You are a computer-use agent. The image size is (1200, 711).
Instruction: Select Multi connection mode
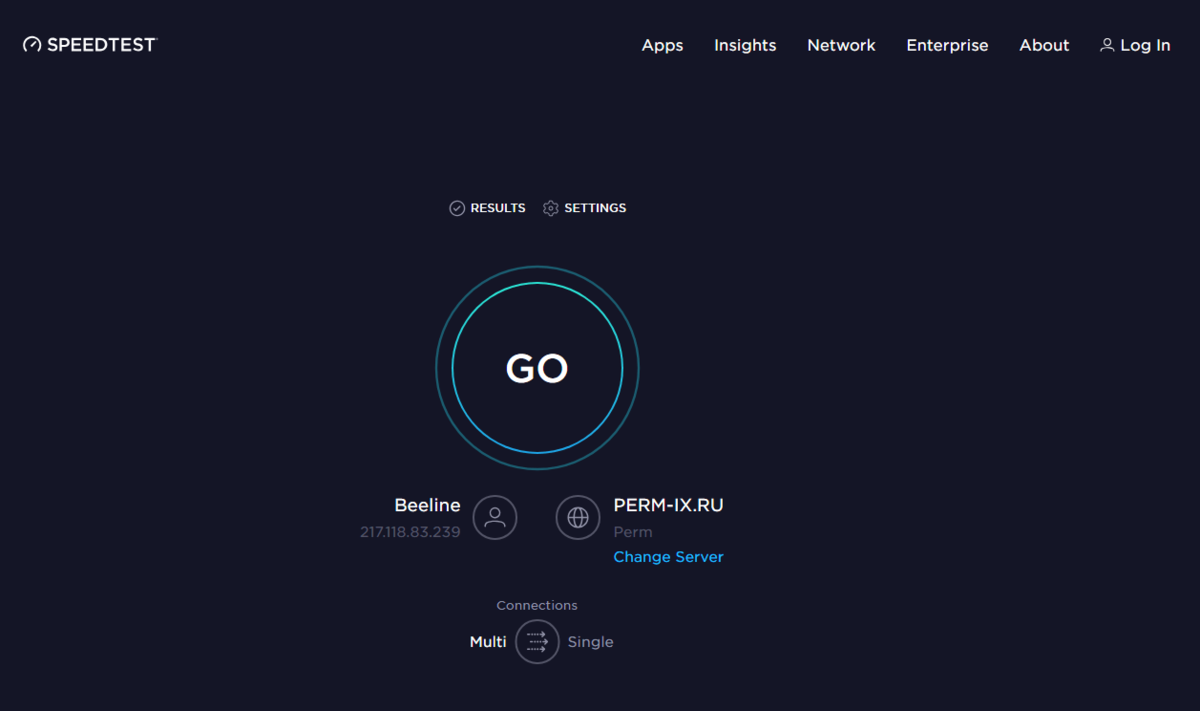pos(488,642)
